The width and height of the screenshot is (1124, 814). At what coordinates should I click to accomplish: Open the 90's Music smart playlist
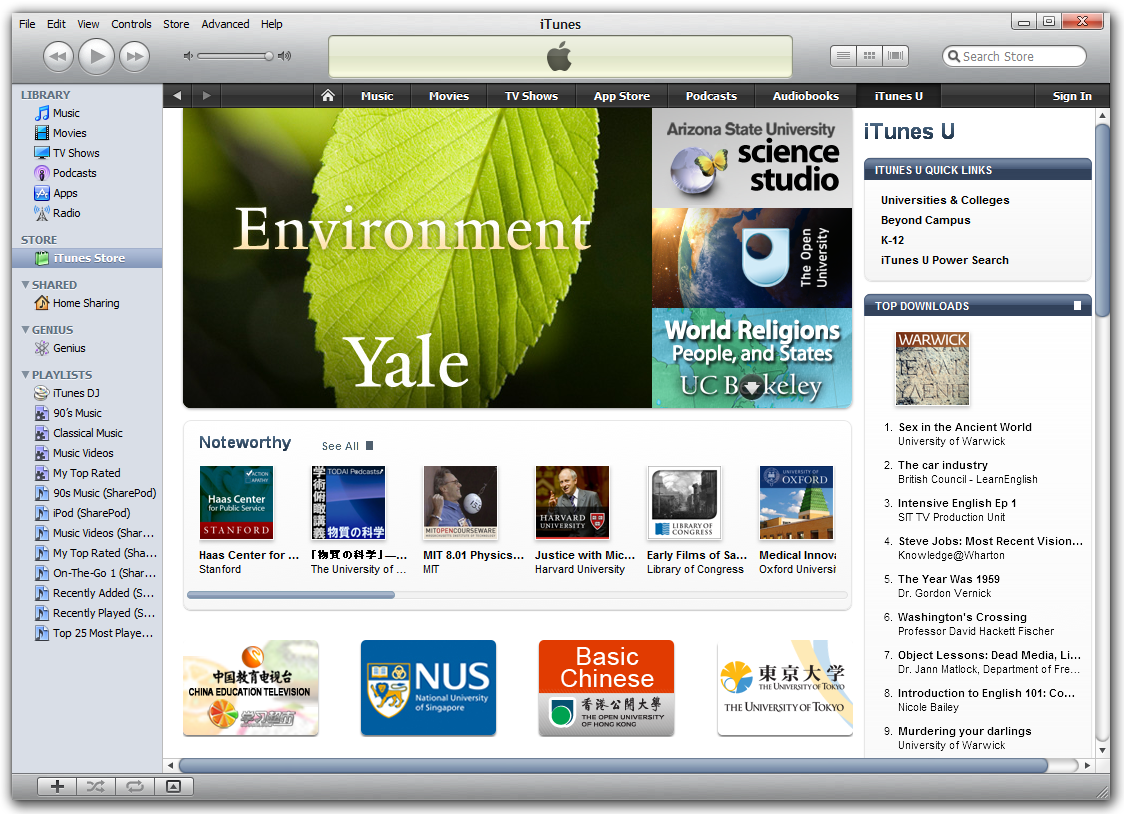click(77, 413)
